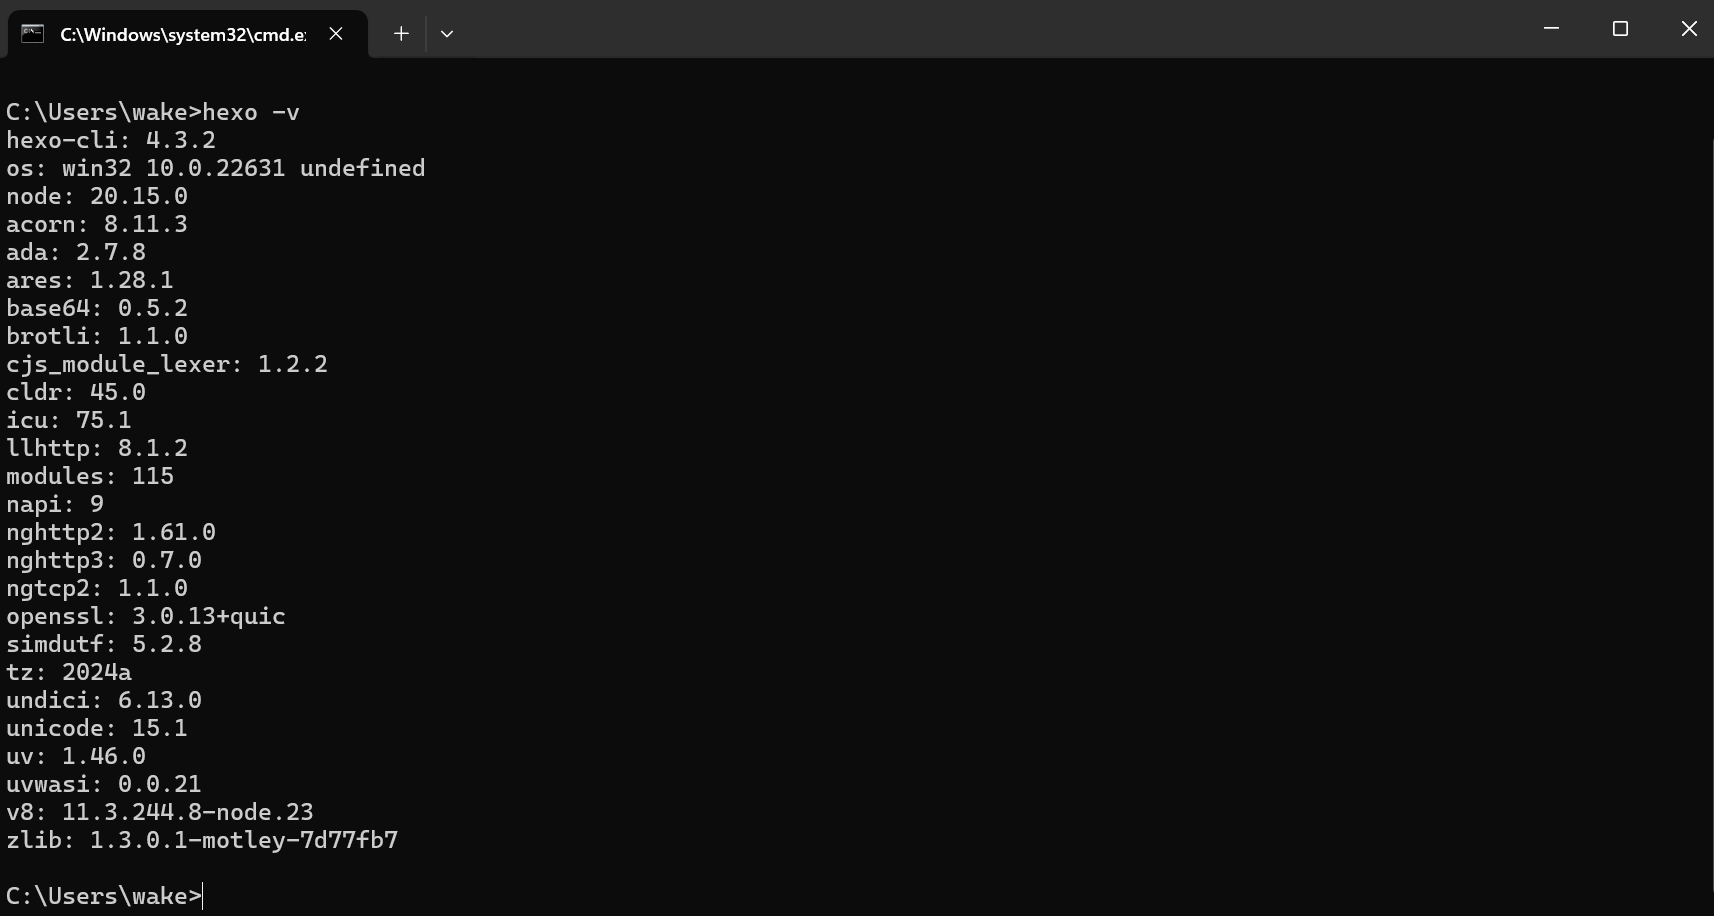Click the 'tz: 2024a' line
The height and width of the screenshot is (916, 1714).
[69, 672]
